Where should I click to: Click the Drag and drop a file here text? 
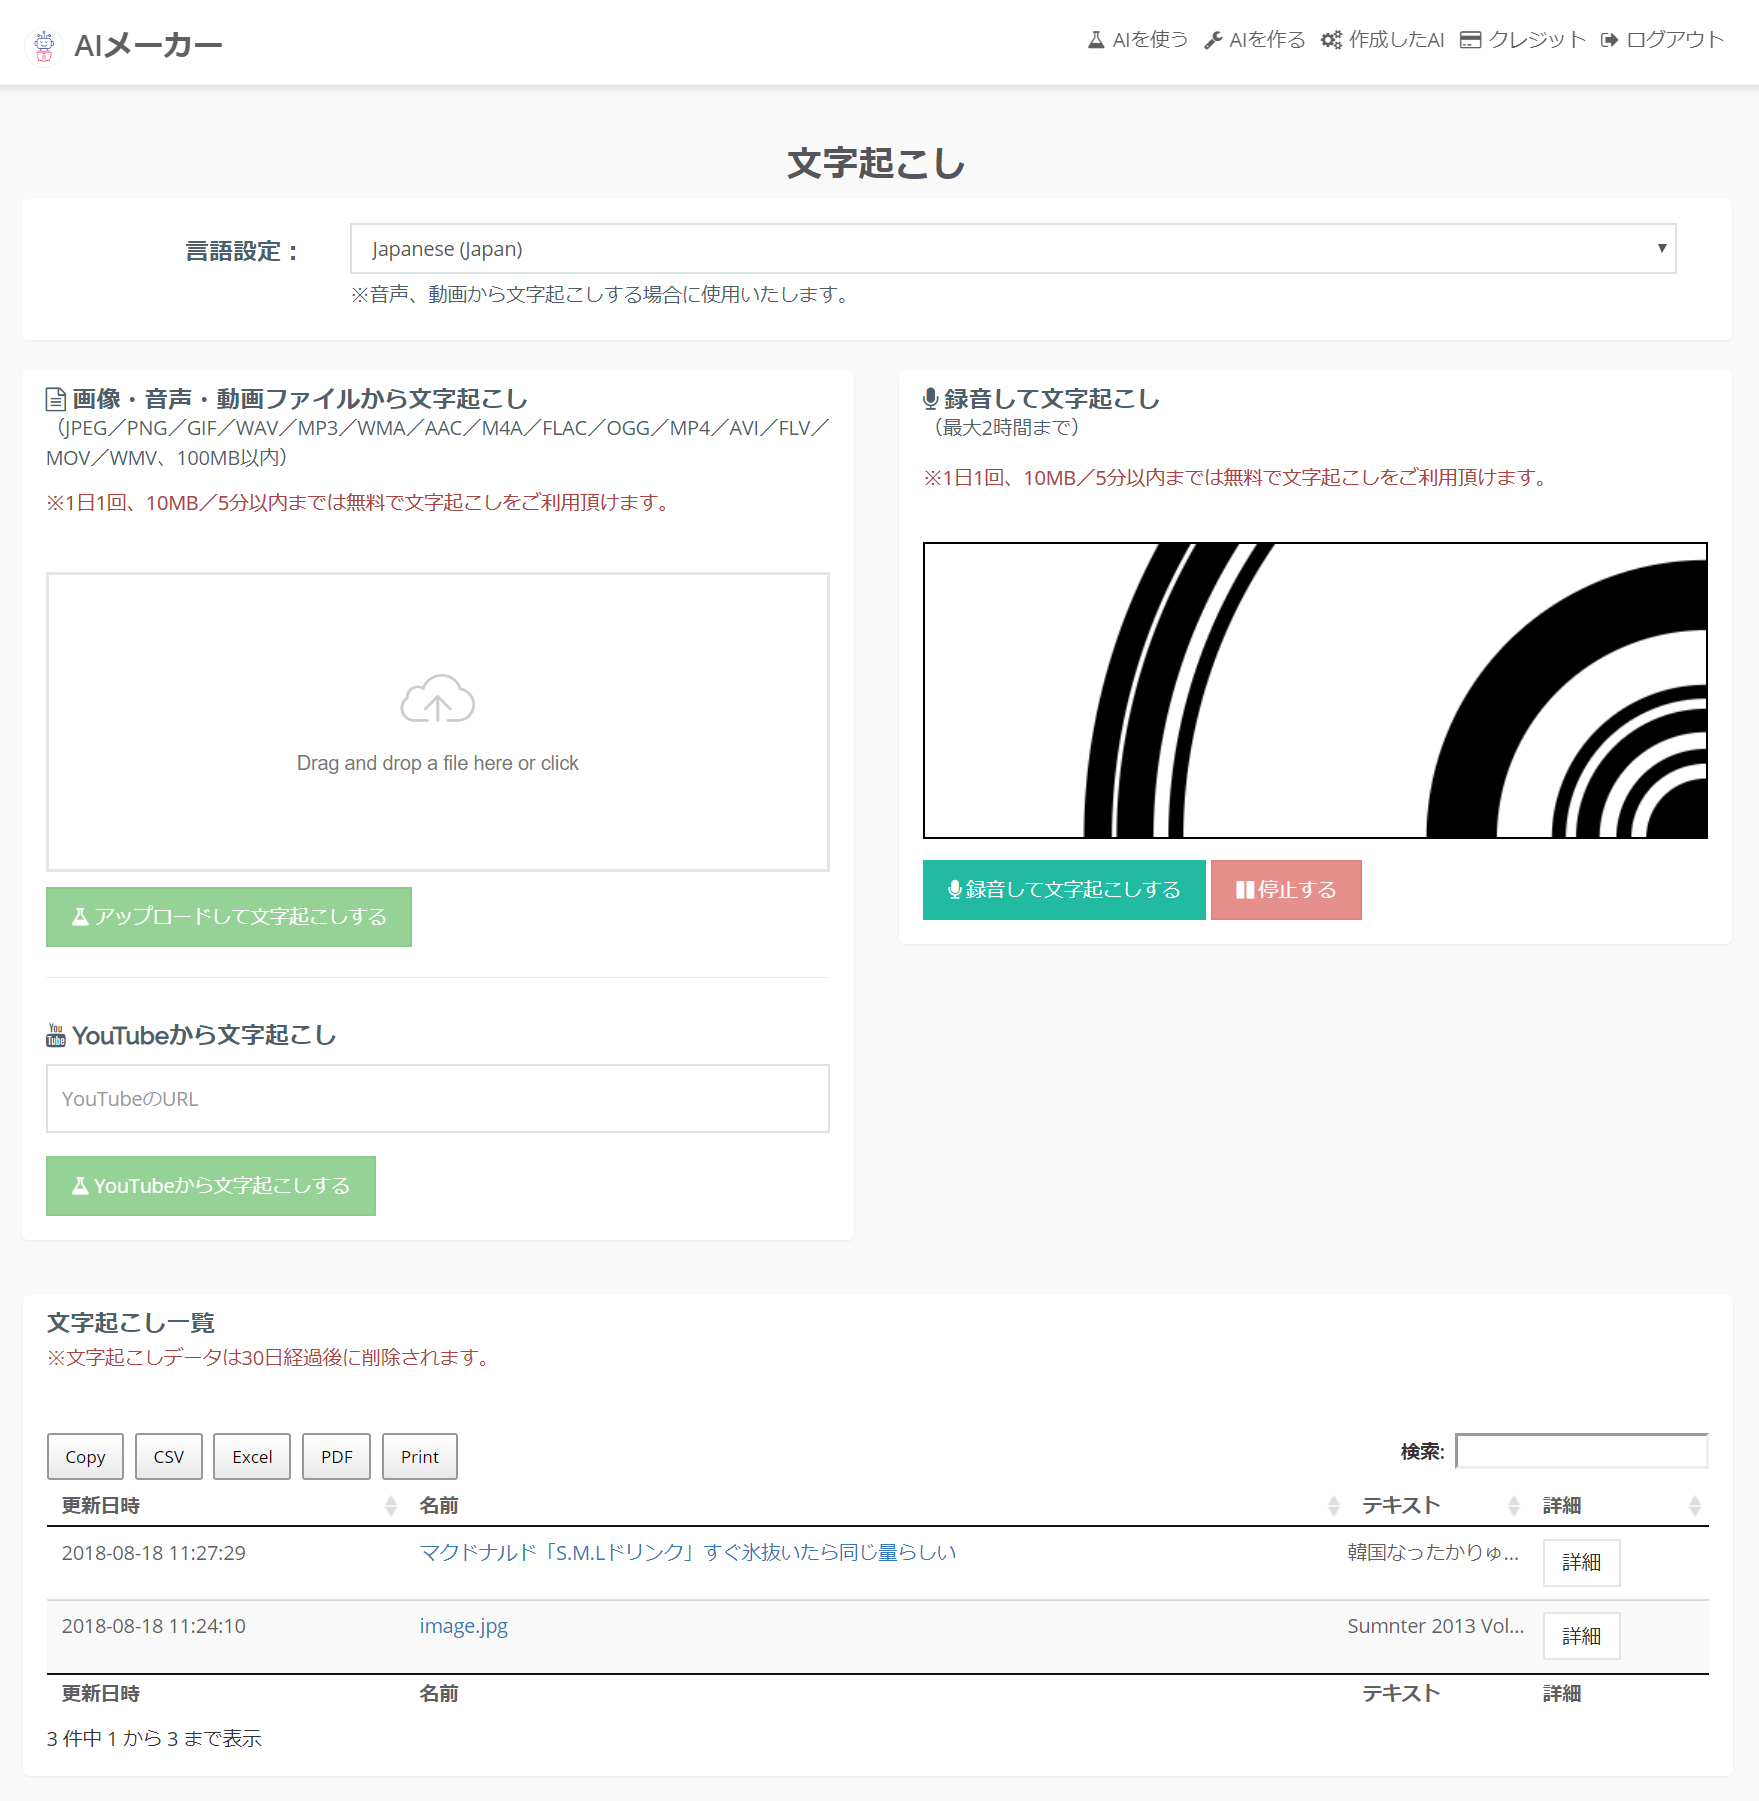[x=437, y=763]
